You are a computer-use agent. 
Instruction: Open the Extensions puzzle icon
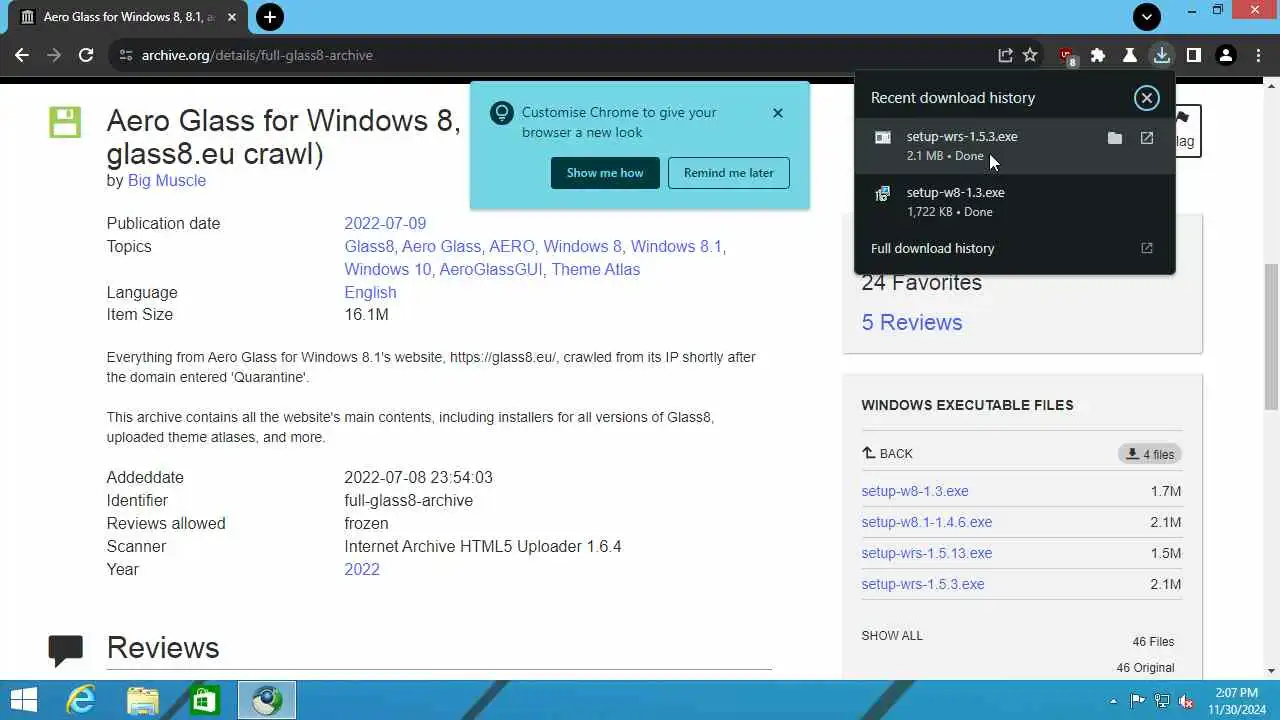[1098, 55]
